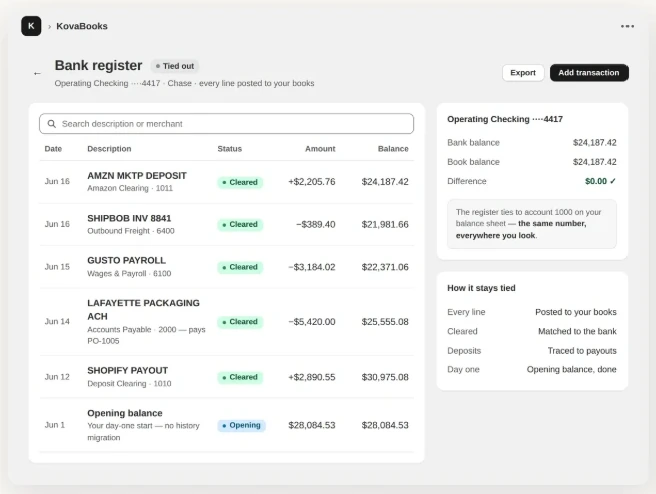Click the Posted to your books text
The width and height of the screenshot is (656, 494).
pos(576,312)
